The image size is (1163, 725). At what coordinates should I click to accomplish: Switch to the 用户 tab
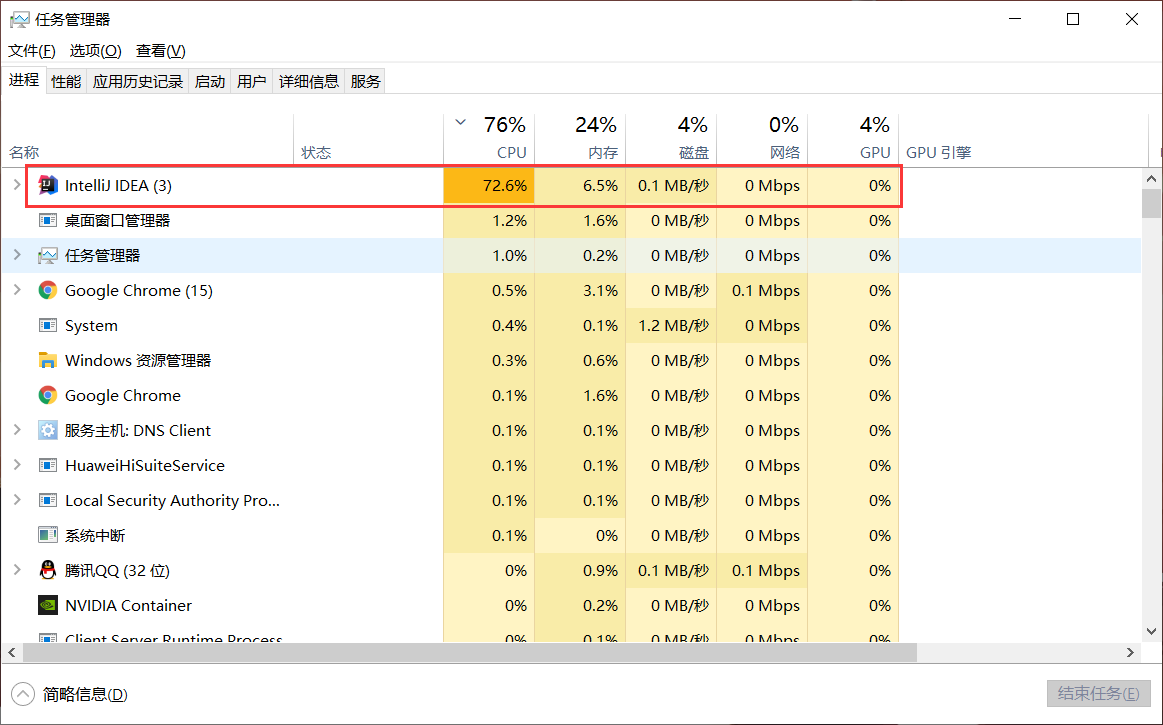(251, 81)
